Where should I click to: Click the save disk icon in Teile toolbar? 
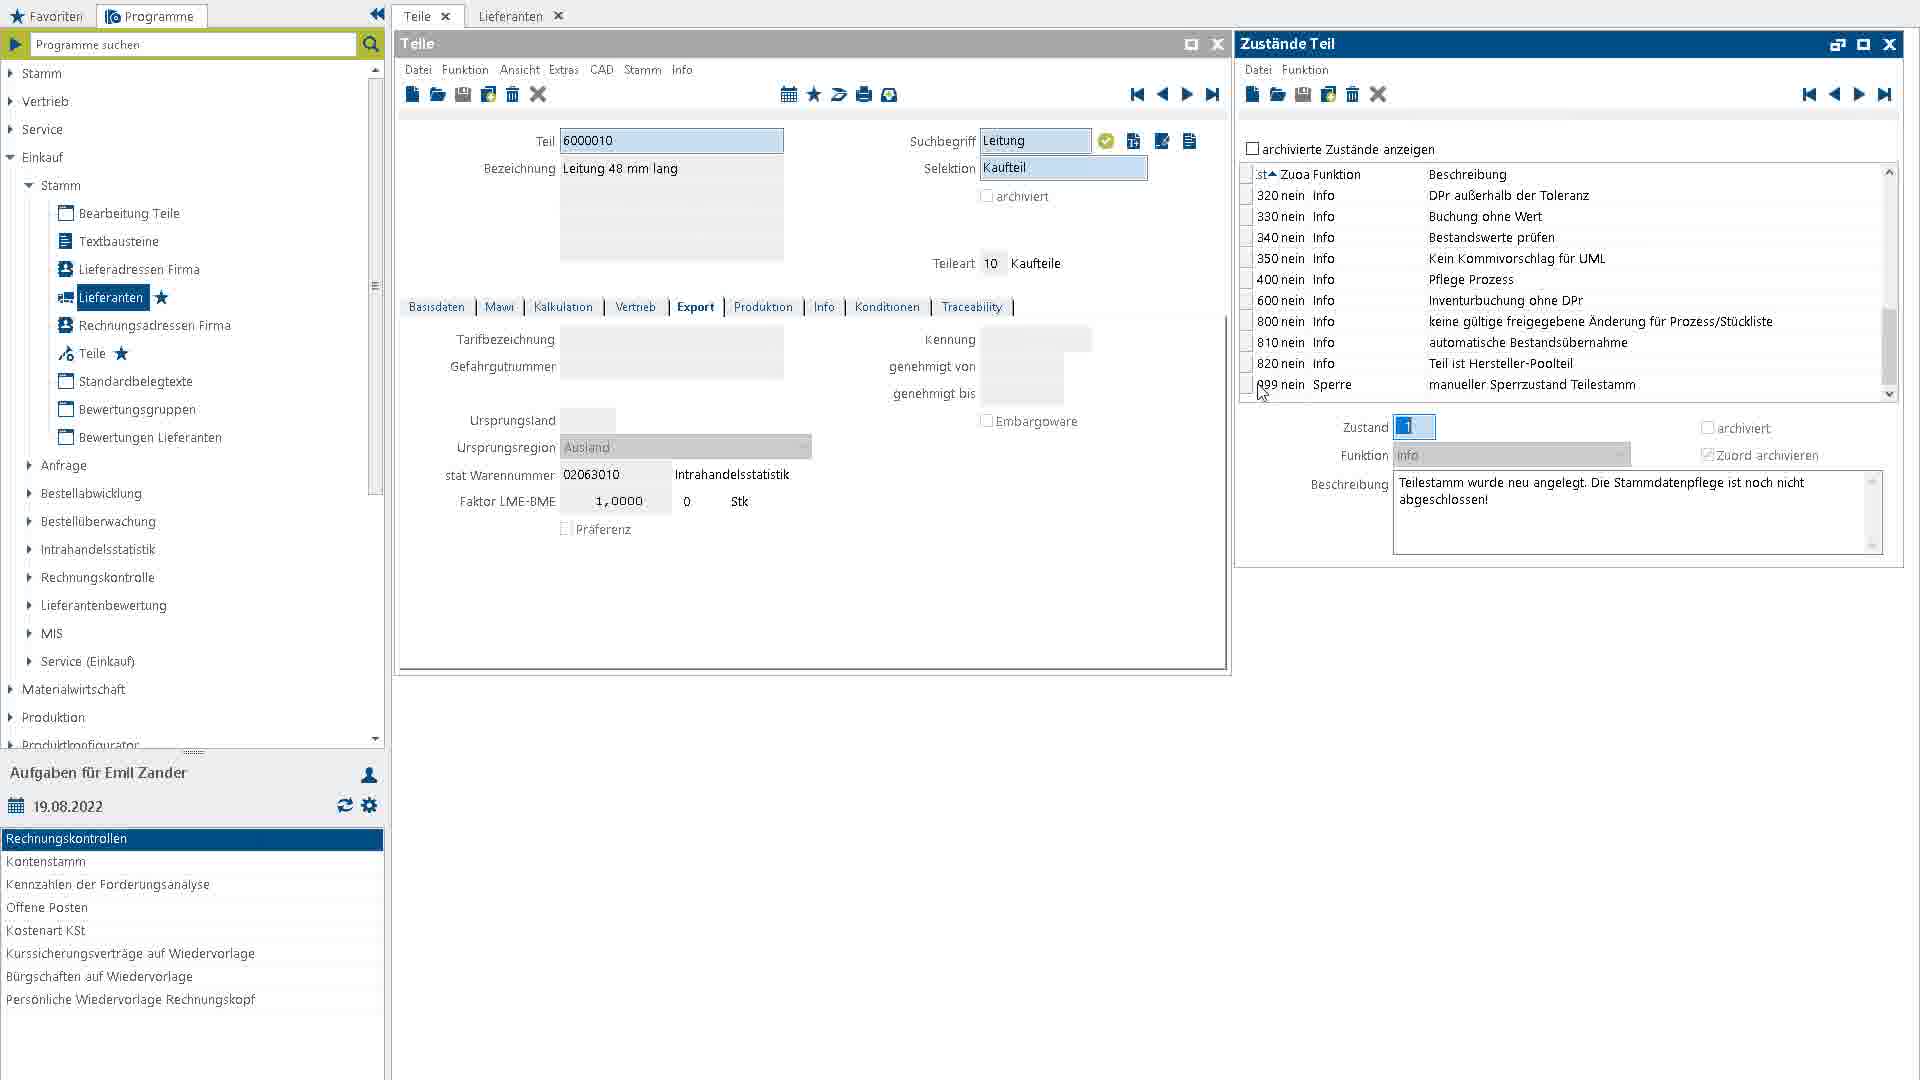[462, 94]
